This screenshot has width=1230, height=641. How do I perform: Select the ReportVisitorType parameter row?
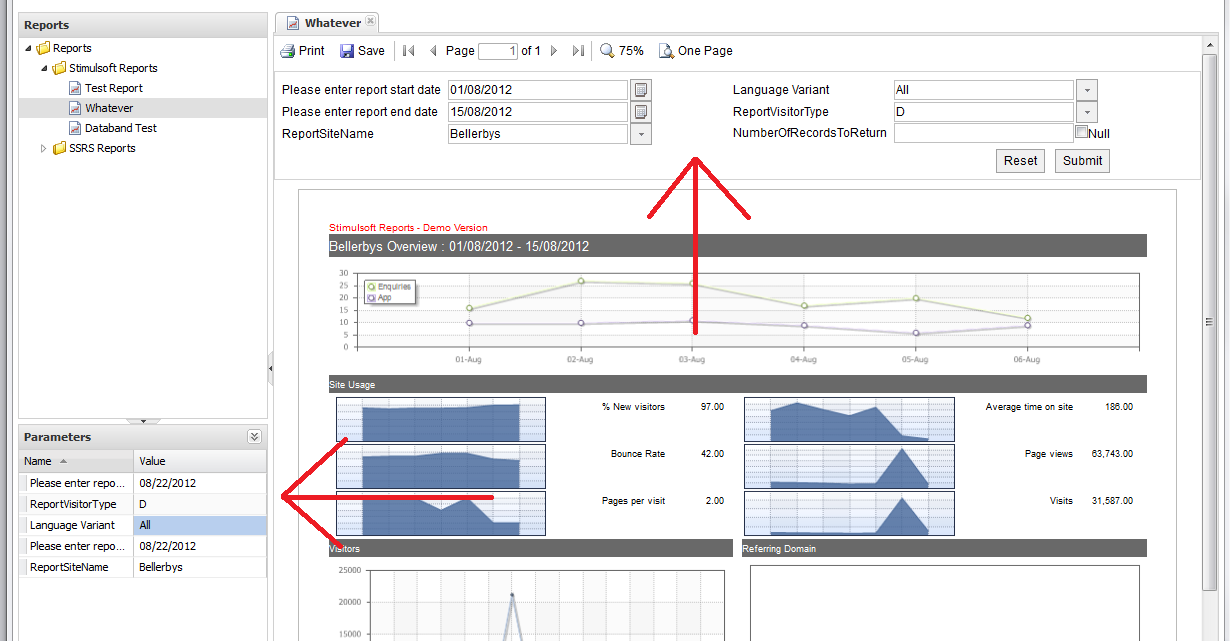(x=143, y=504)
